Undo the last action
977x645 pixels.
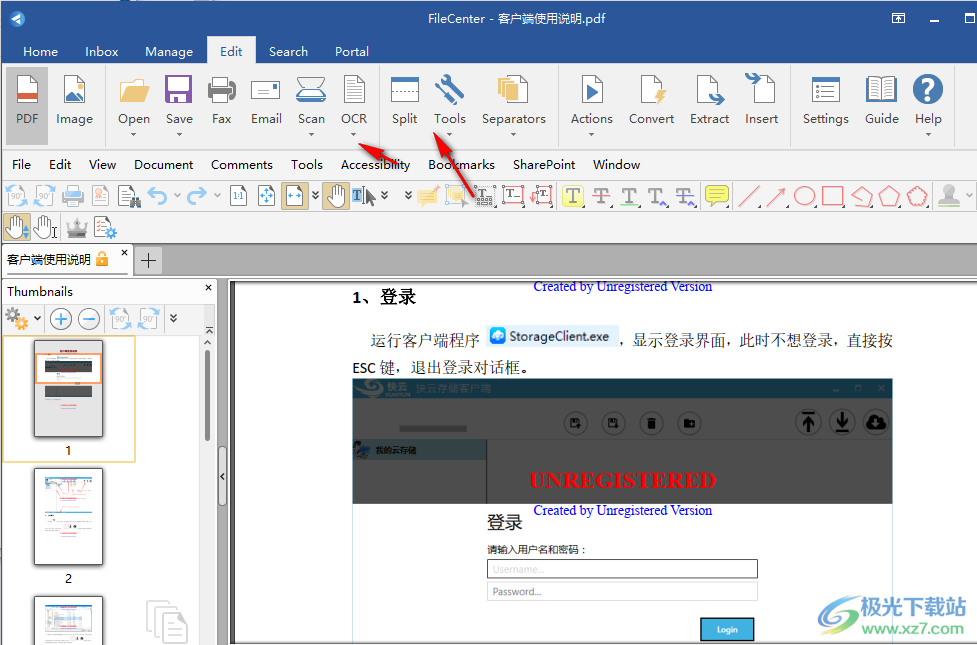click(158, 196)
